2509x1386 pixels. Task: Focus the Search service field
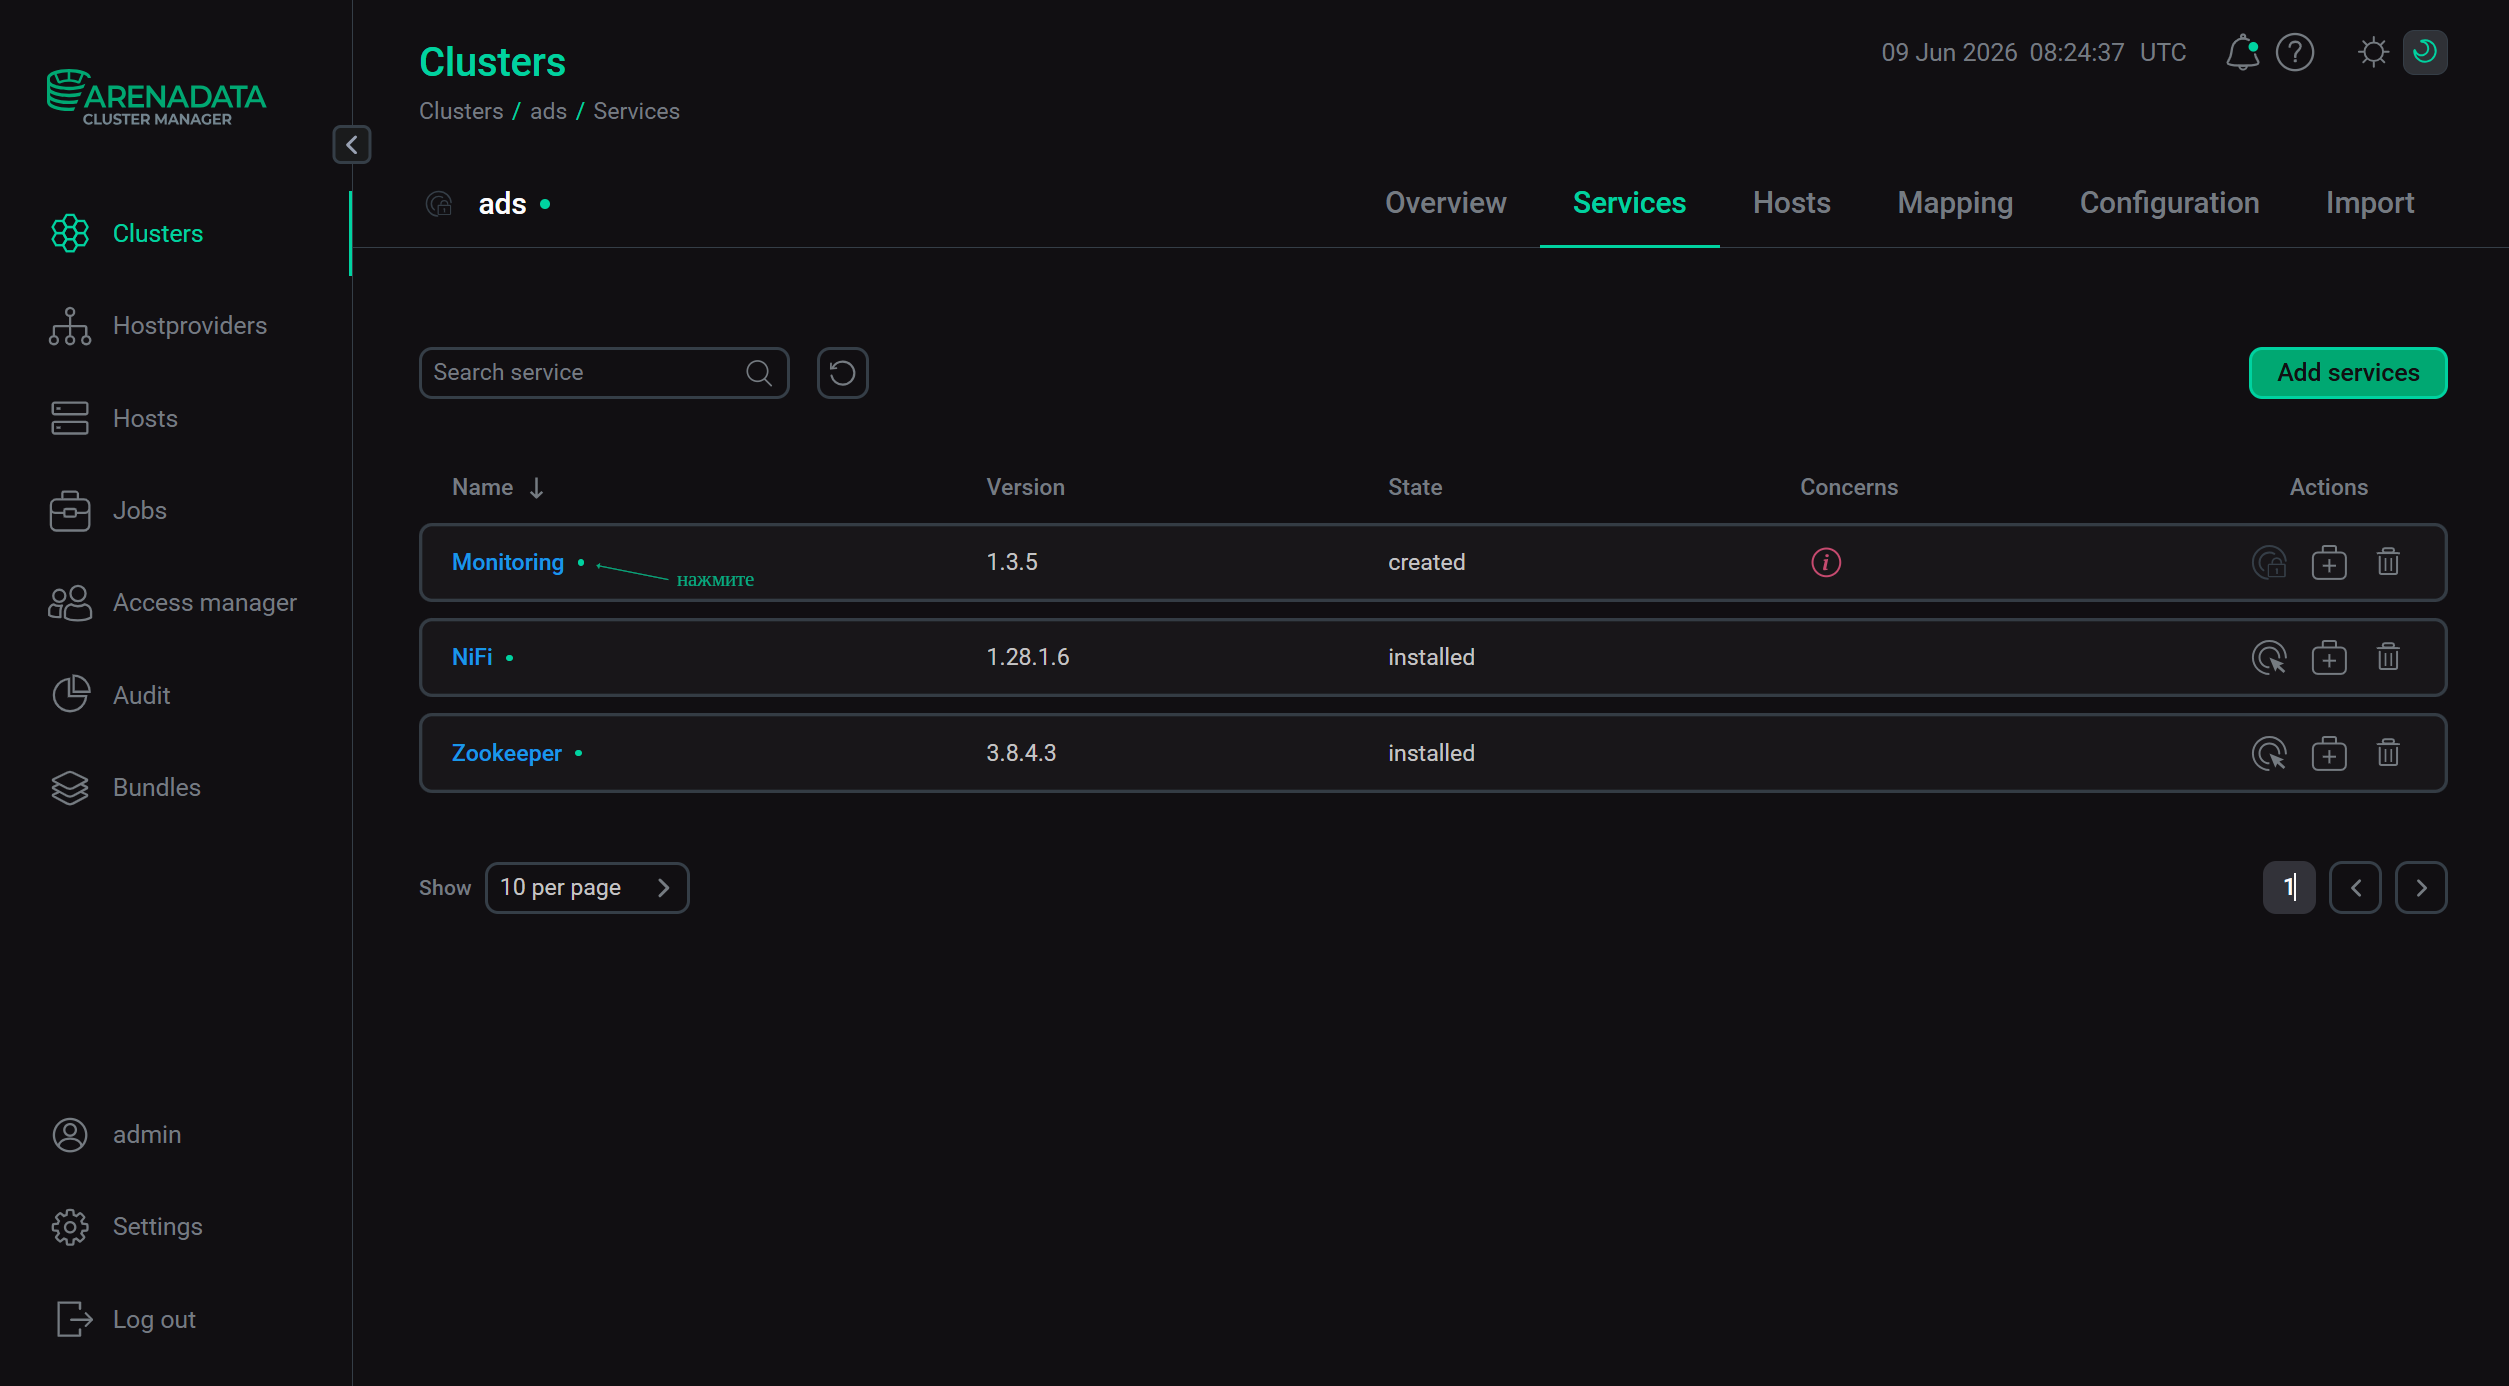[x=604, y=373]
